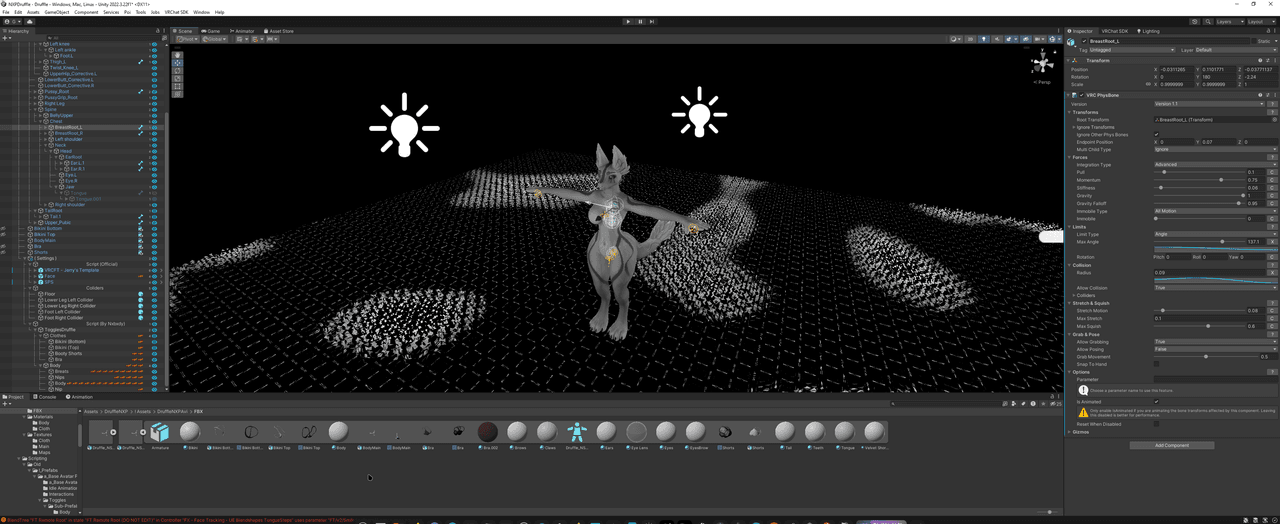This screenshot has height=524, width=1280.
Task: Select the Tongue material thumbnail
Action: pos(845,431)
